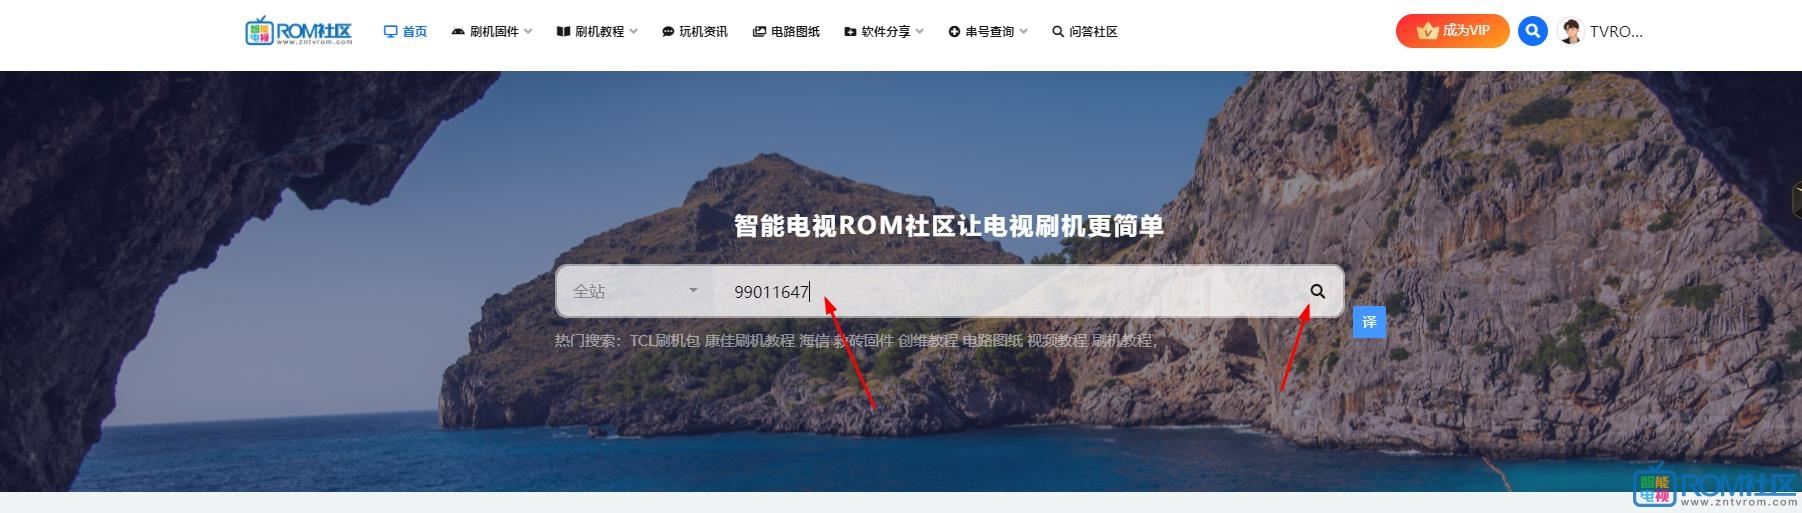Image resolution: width=1802 pixels, height=513 pixels.
Task: Click the blue search icon in header
Action: [1532, 31]
